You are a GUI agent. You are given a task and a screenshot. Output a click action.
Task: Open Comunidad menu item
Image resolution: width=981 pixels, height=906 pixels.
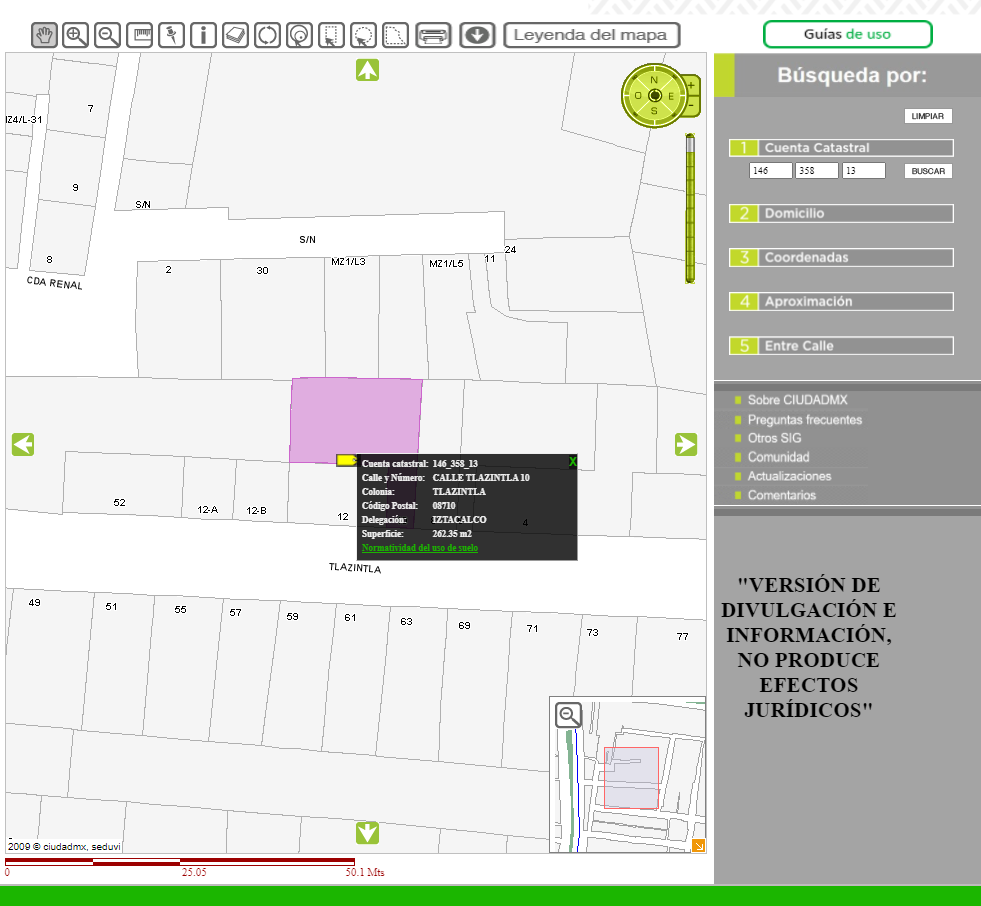coord(778,457)
